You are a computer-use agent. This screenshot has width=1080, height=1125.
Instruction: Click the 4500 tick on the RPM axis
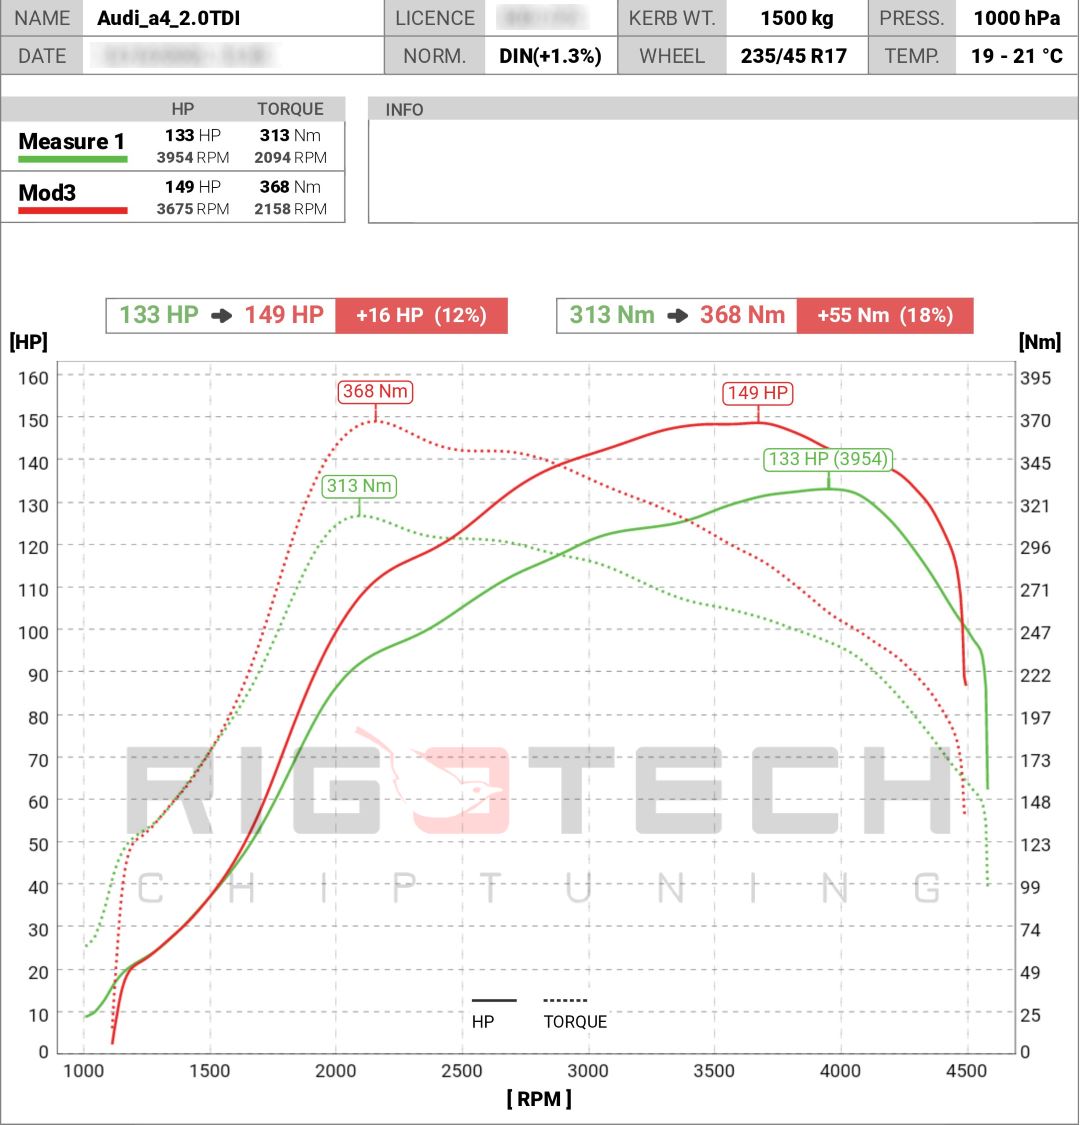(x=967, y=1071)
